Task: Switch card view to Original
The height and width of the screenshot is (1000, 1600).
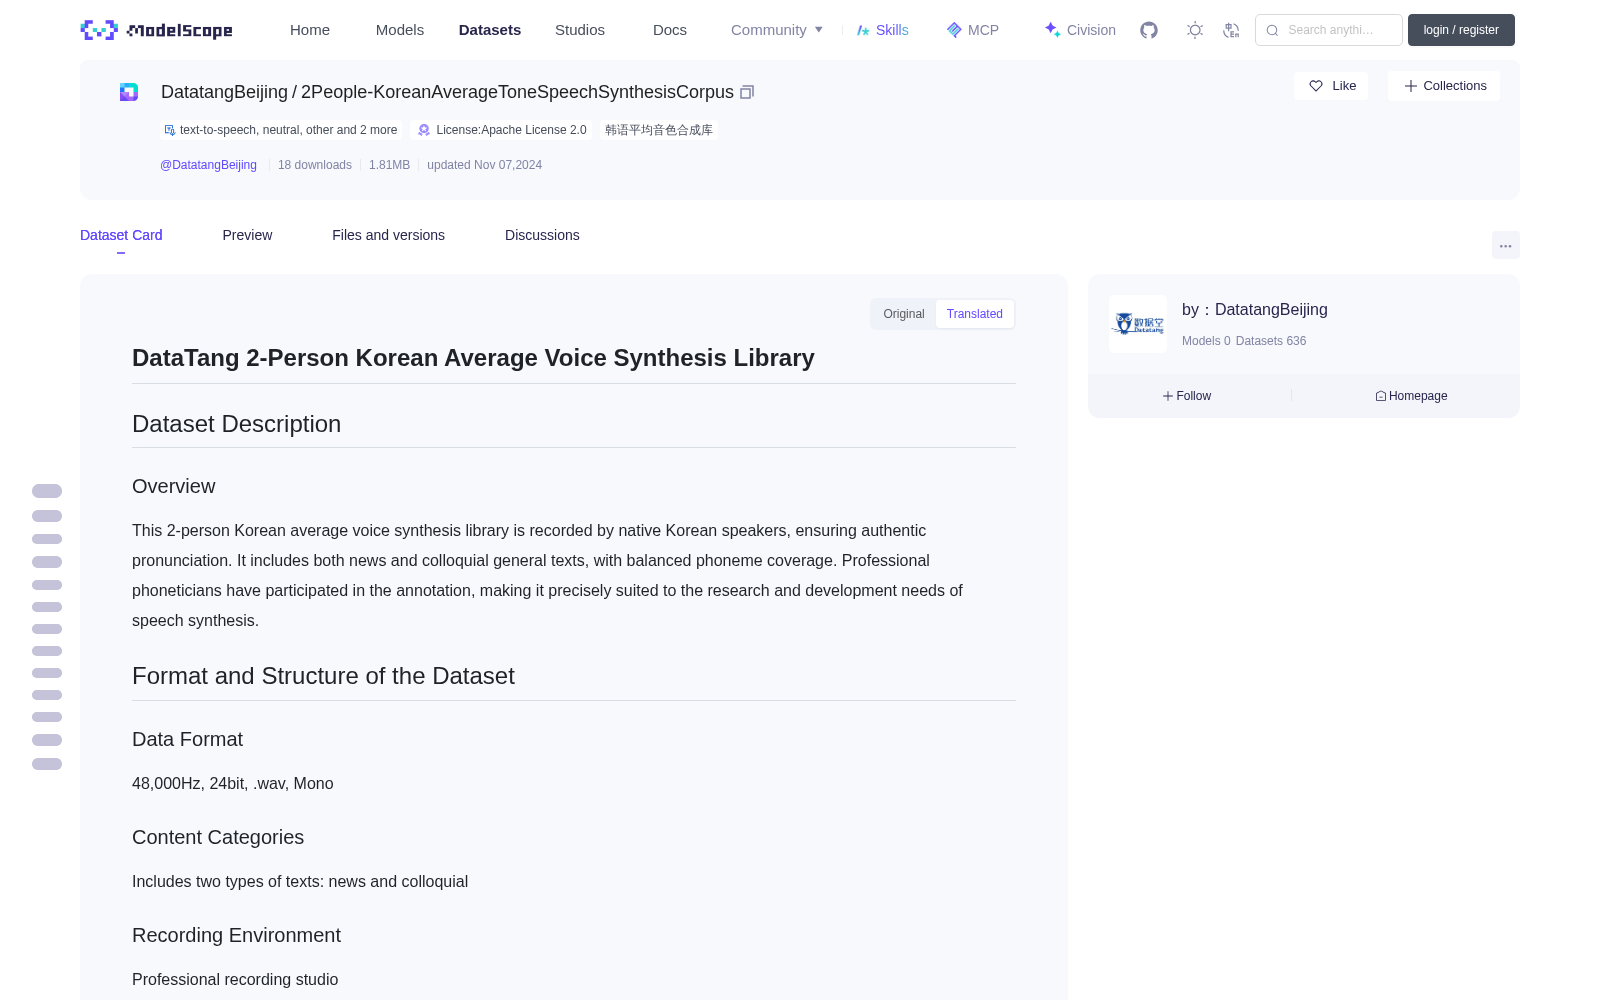Action: click(x=904, y=314)
